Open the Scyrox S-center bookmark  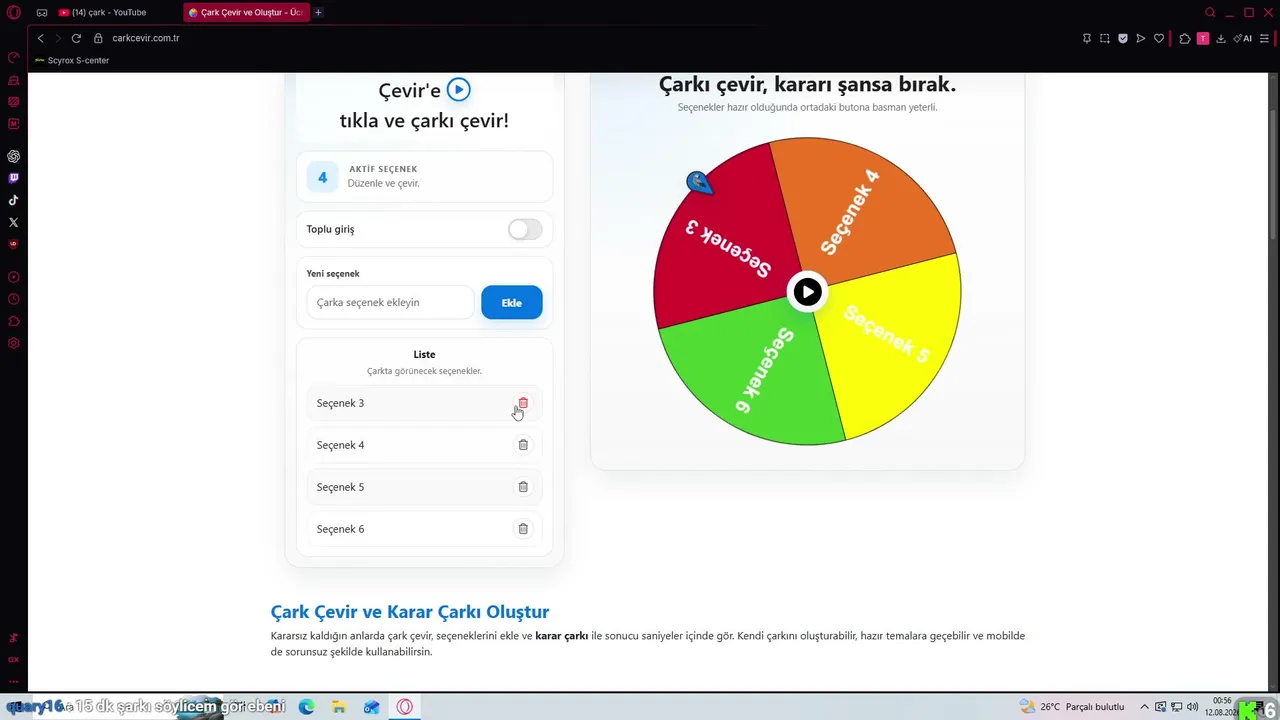72,60
